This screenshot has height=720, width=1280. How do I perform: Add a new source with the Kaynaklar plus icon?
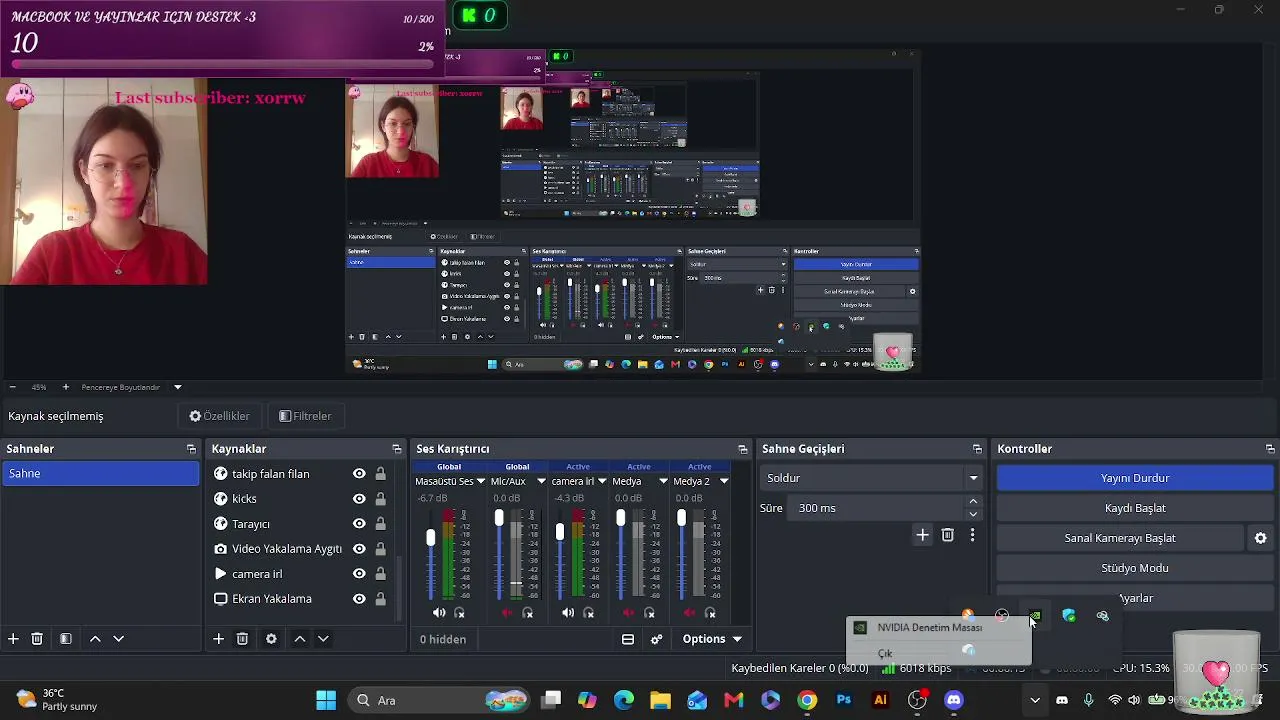(x=218, y=639)
